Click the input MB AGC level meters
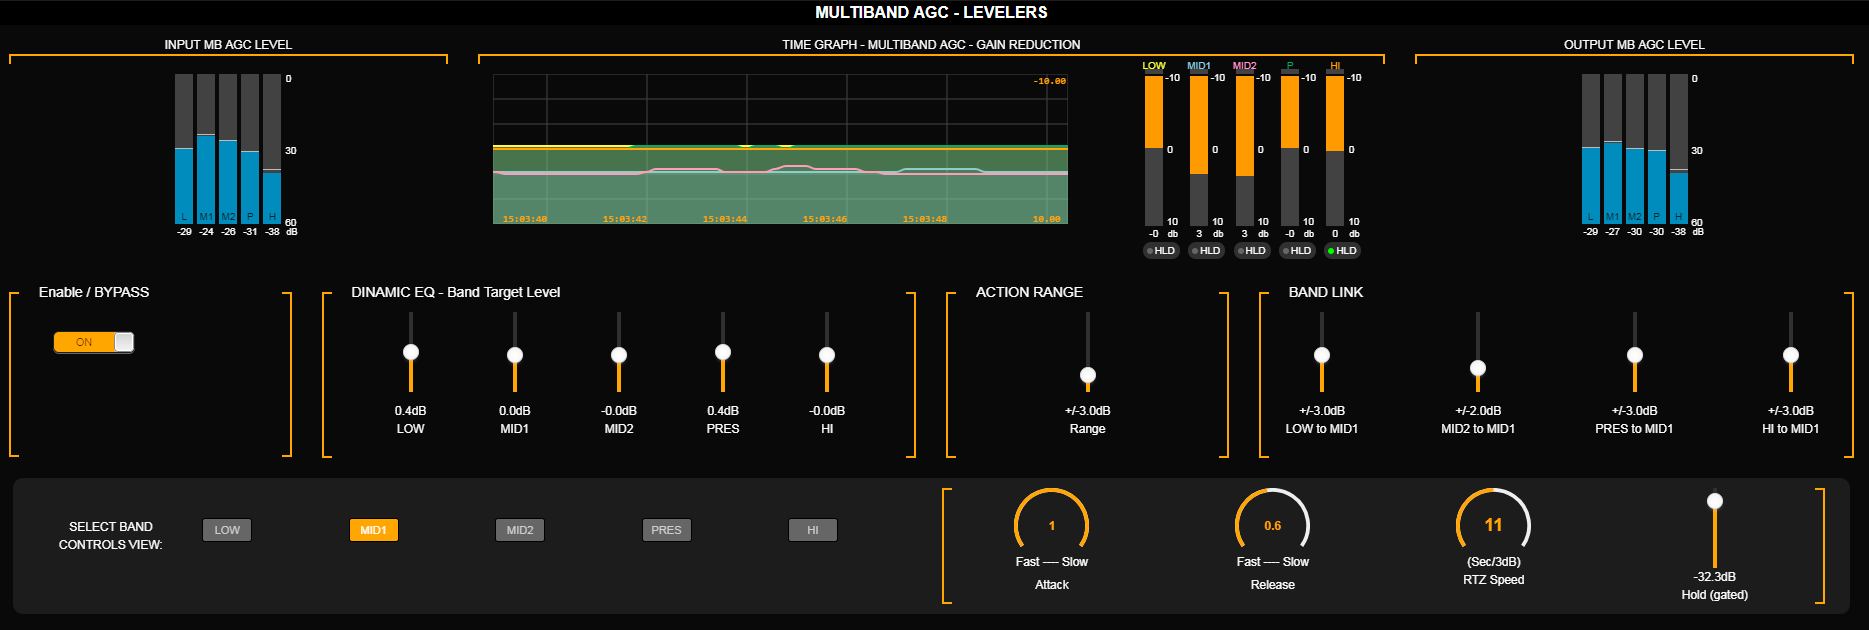This screenshot has width=1869, height=630. tap(228, 149)
